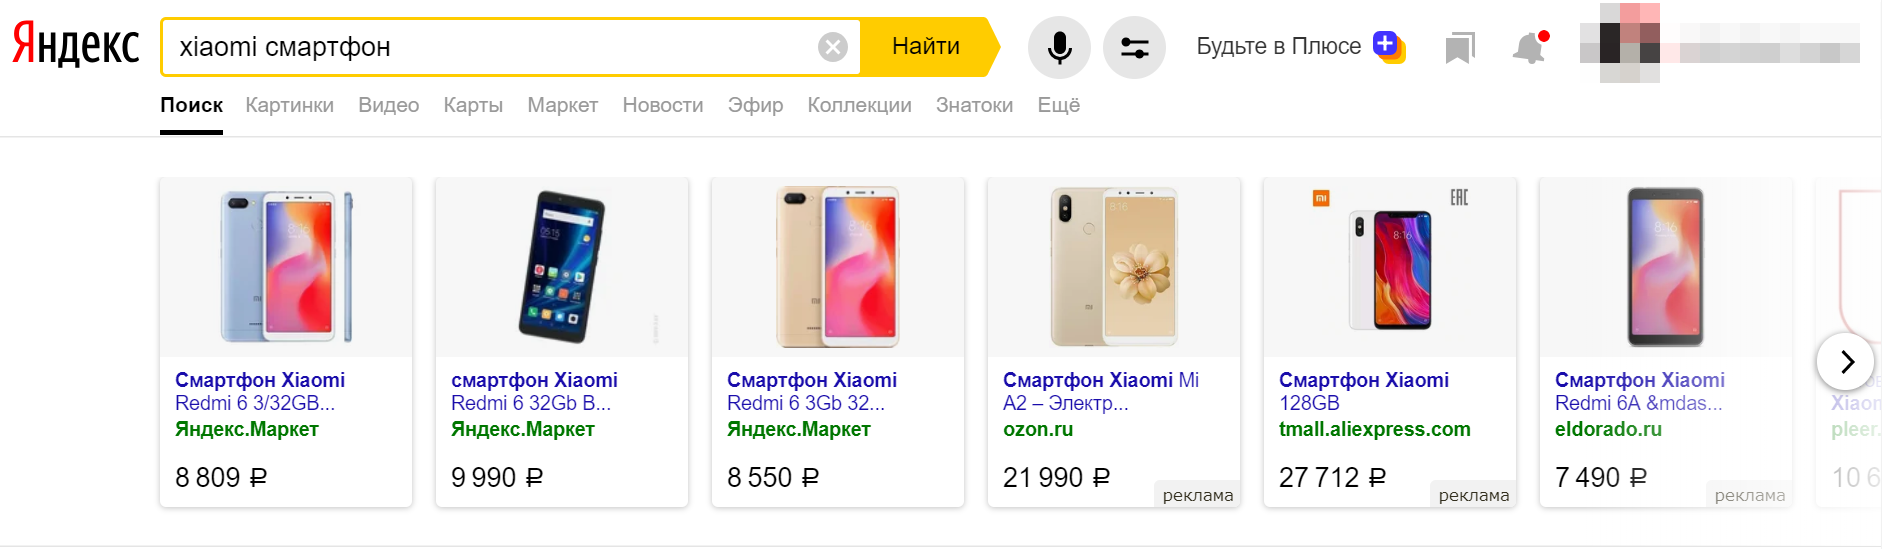1882x549 pixels.
Task: Open the eldorado.ru Redmi 6A listing
Action: tap(1639, 391)
